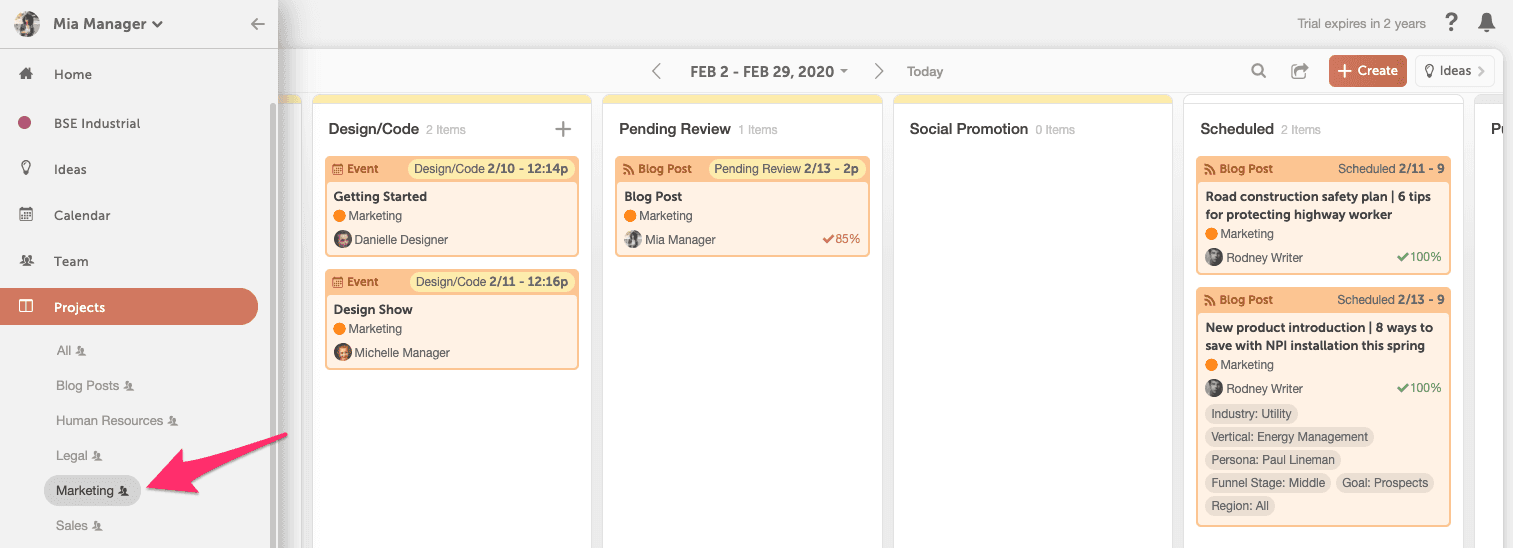Viewport: 1513px width, 548px height.
Task: Click Mia Manager's profile avatar in sidebar header
Action: tap(27, 24)
